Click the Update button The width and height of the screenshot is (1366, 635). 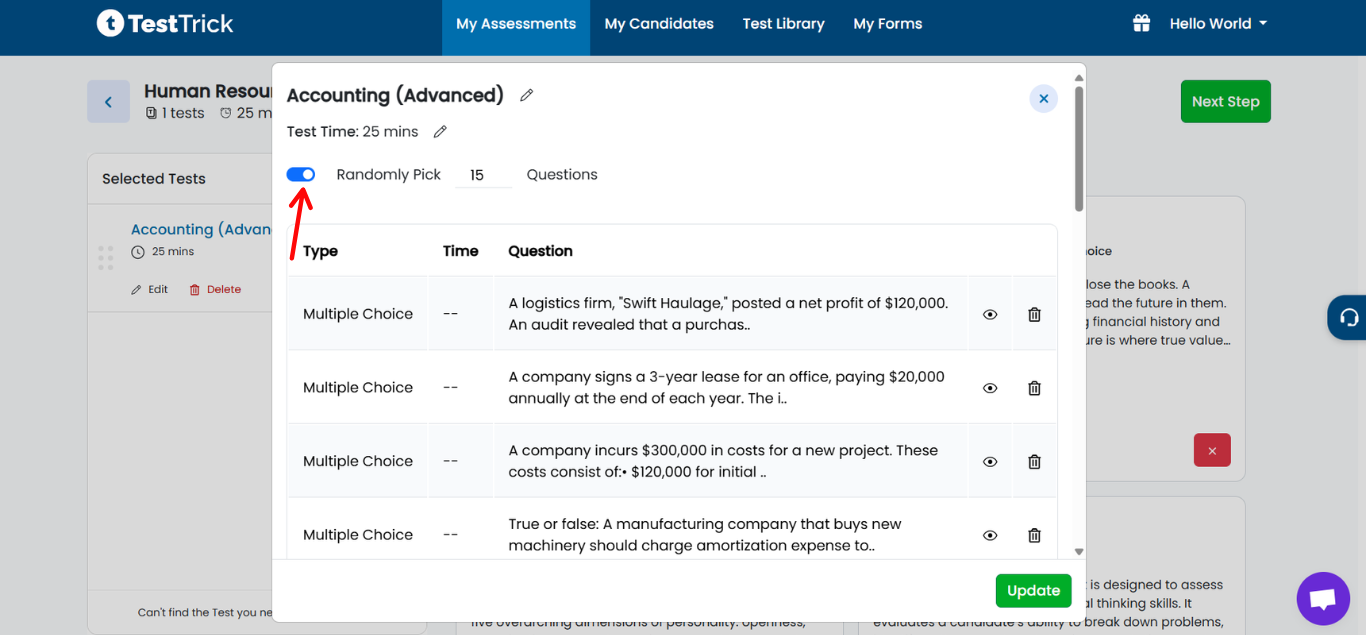point(1033,591)
